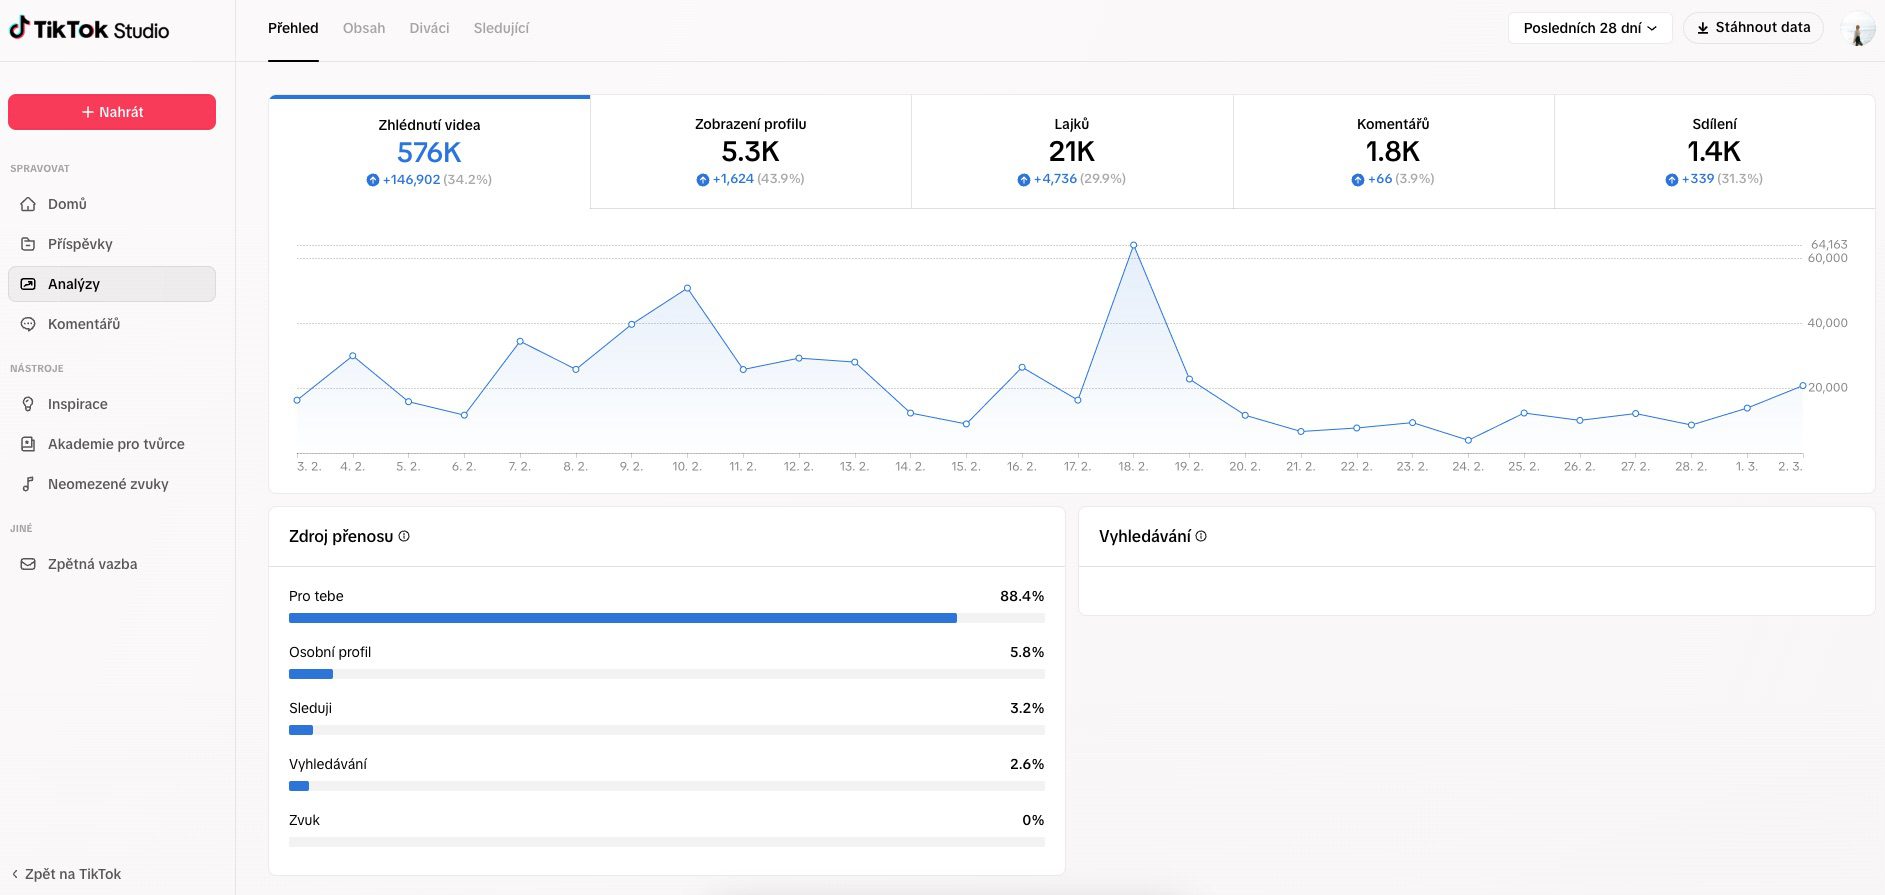Open Inspirace lightbulb item
The height and width of the screenshot is (895, 1885).
(77, 404)
